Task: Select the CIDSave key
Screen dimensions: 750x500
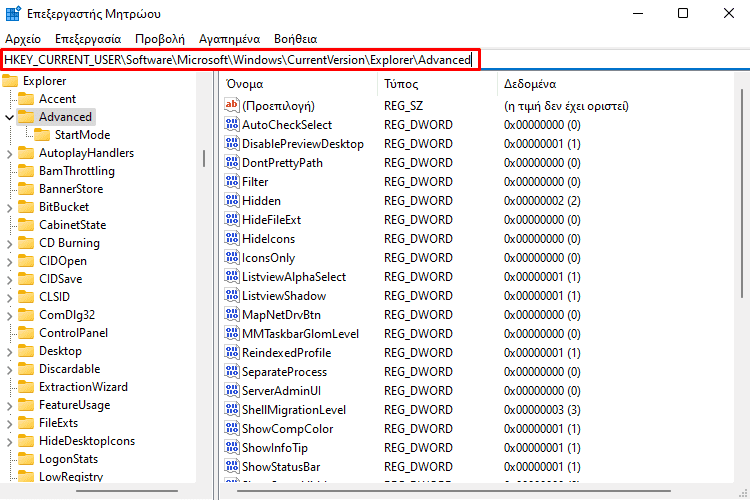Action: coord(60,279)
